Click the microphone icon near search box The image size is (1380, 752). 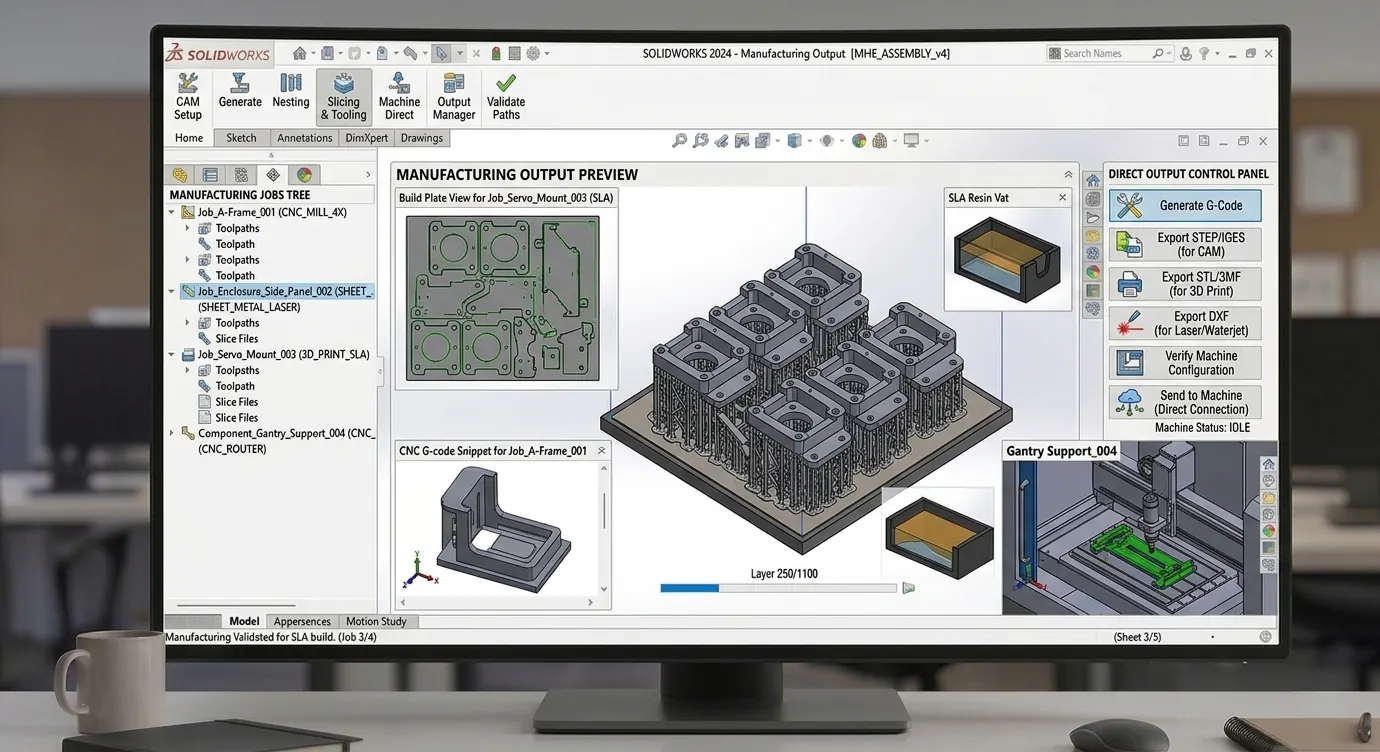(x=1185, y=53)
